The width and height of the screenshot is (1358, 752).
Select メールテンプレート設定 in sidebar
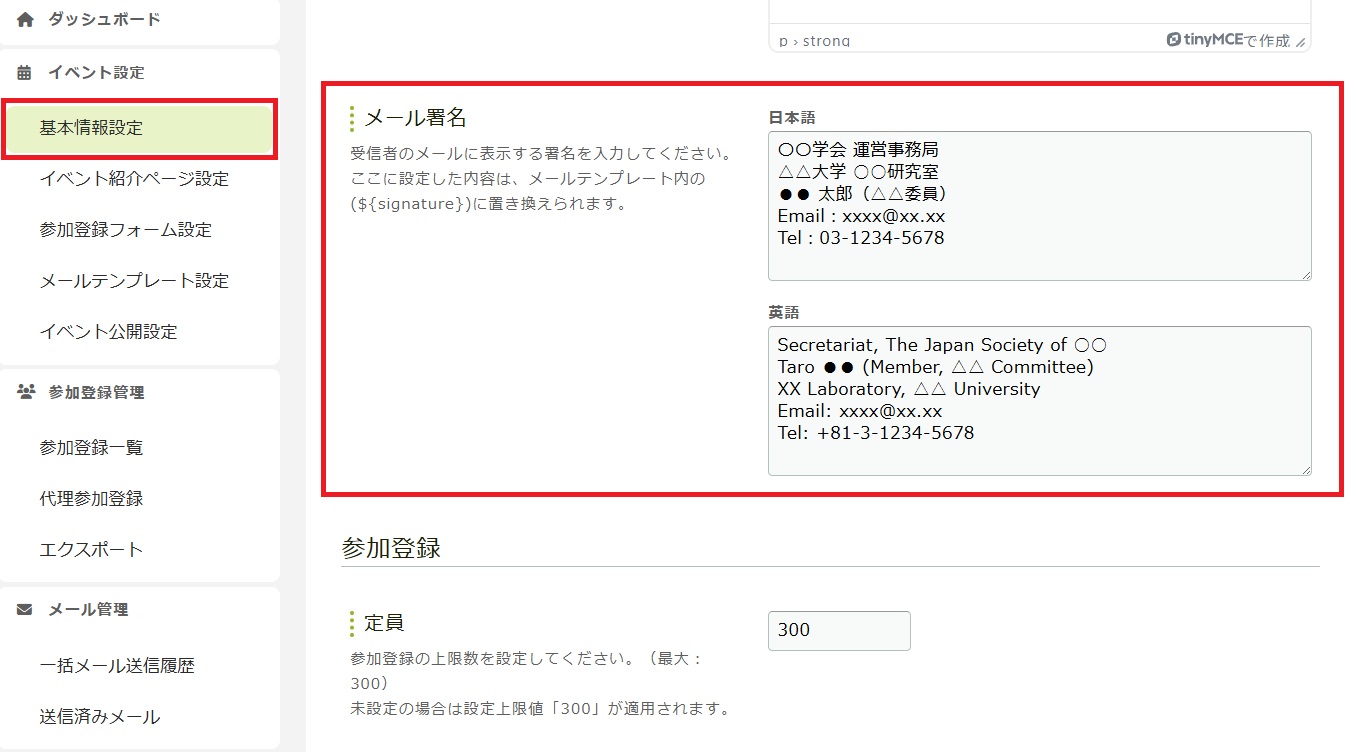[x=134, y=281]
